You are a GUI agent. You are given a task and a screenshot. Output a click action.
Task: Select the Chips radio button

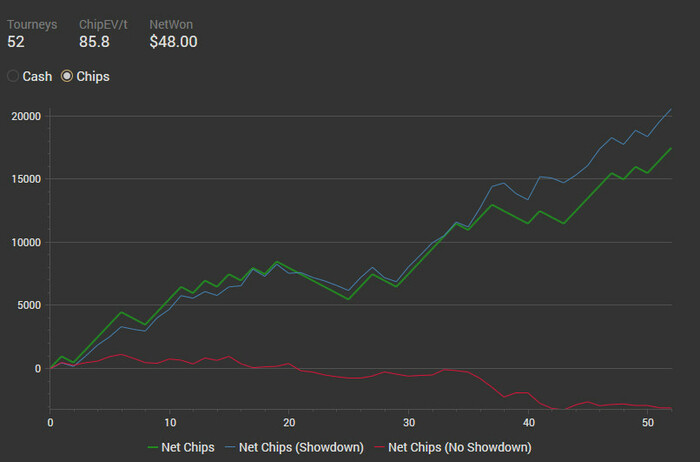[67, 76]
